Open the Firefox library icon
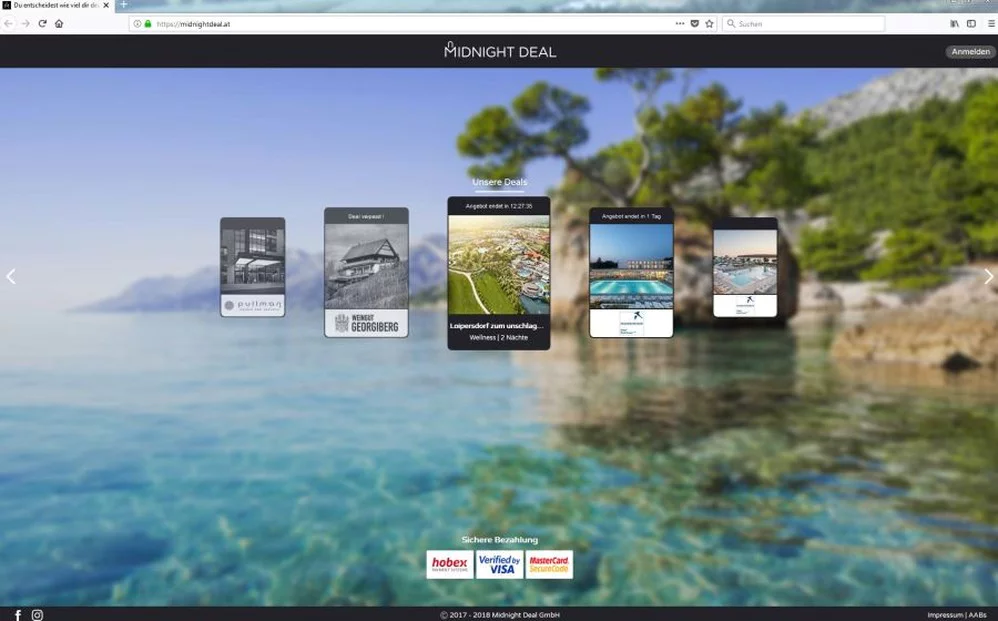The width and height of the screenshot is (998, 621). [954, 23]
